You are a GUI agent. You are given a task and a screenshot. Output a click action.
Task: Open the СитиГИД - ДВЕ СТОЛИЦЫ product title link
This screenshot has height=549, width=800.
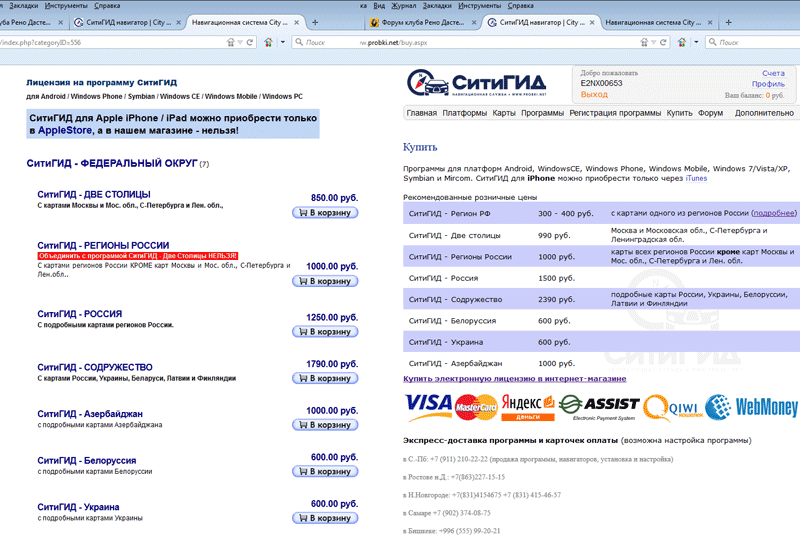(x=94, y=194)
